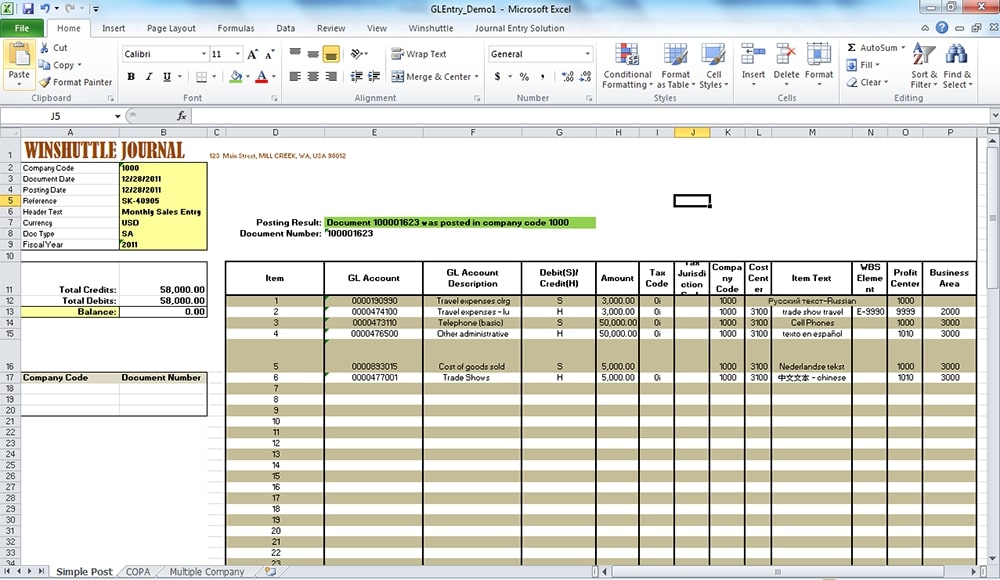Switch to the COPA sheet tab
The width and height of the screenshot is (1000, 580).
pos(138,572)
